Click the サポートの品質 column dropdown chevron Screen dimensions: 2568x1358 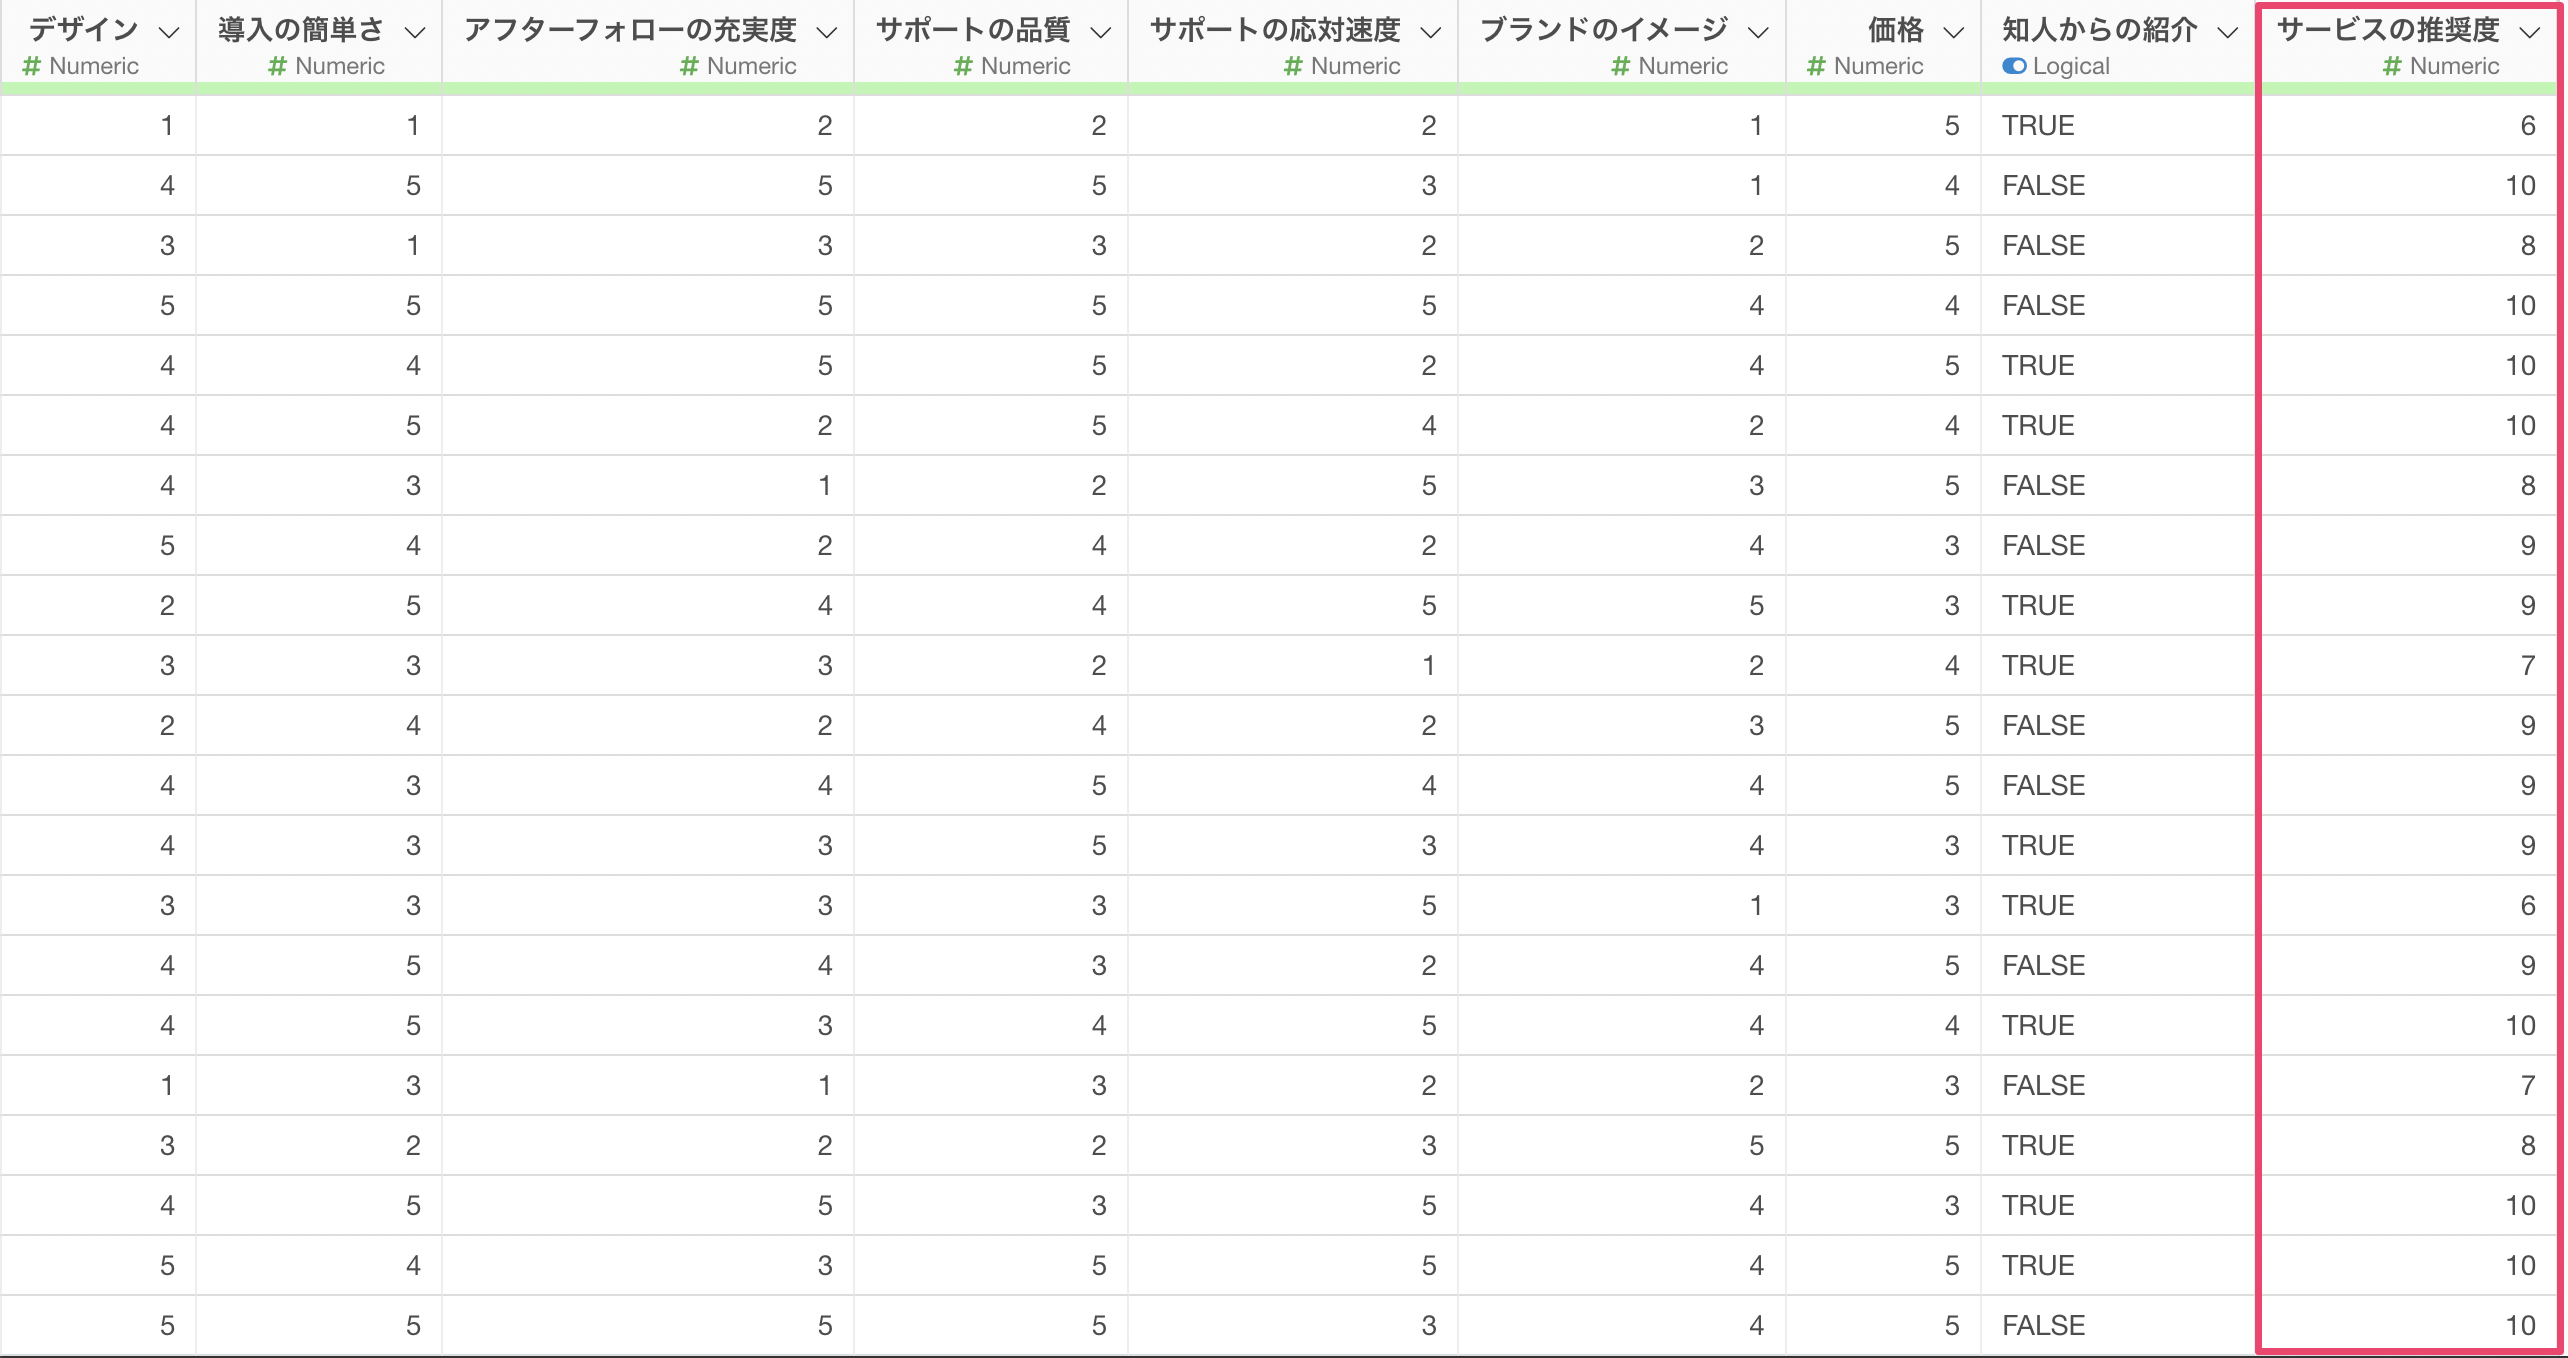pos(1100,32)
